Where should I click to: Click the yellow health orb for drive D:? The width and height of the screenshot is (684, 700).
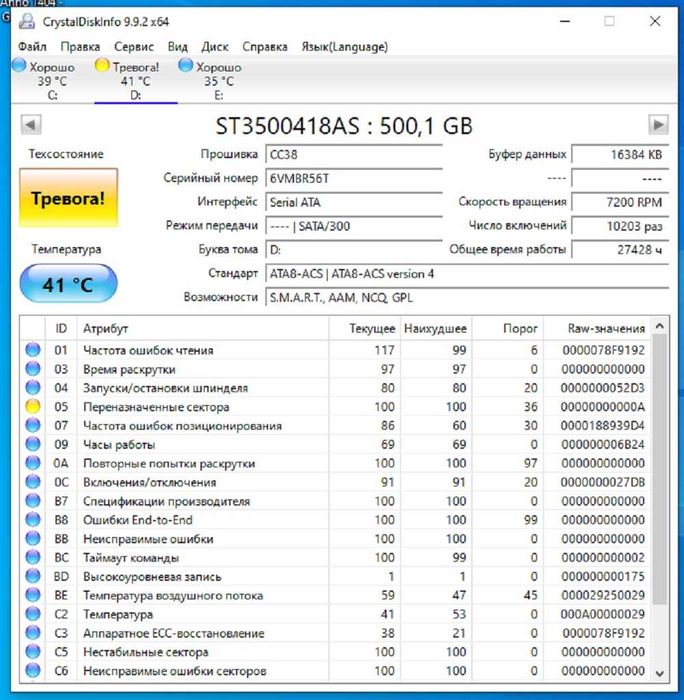[102, 65]
